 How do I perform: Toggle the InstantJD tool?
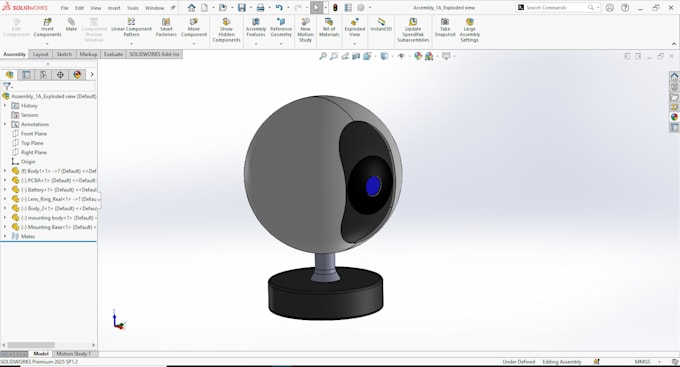coord(381,25)
